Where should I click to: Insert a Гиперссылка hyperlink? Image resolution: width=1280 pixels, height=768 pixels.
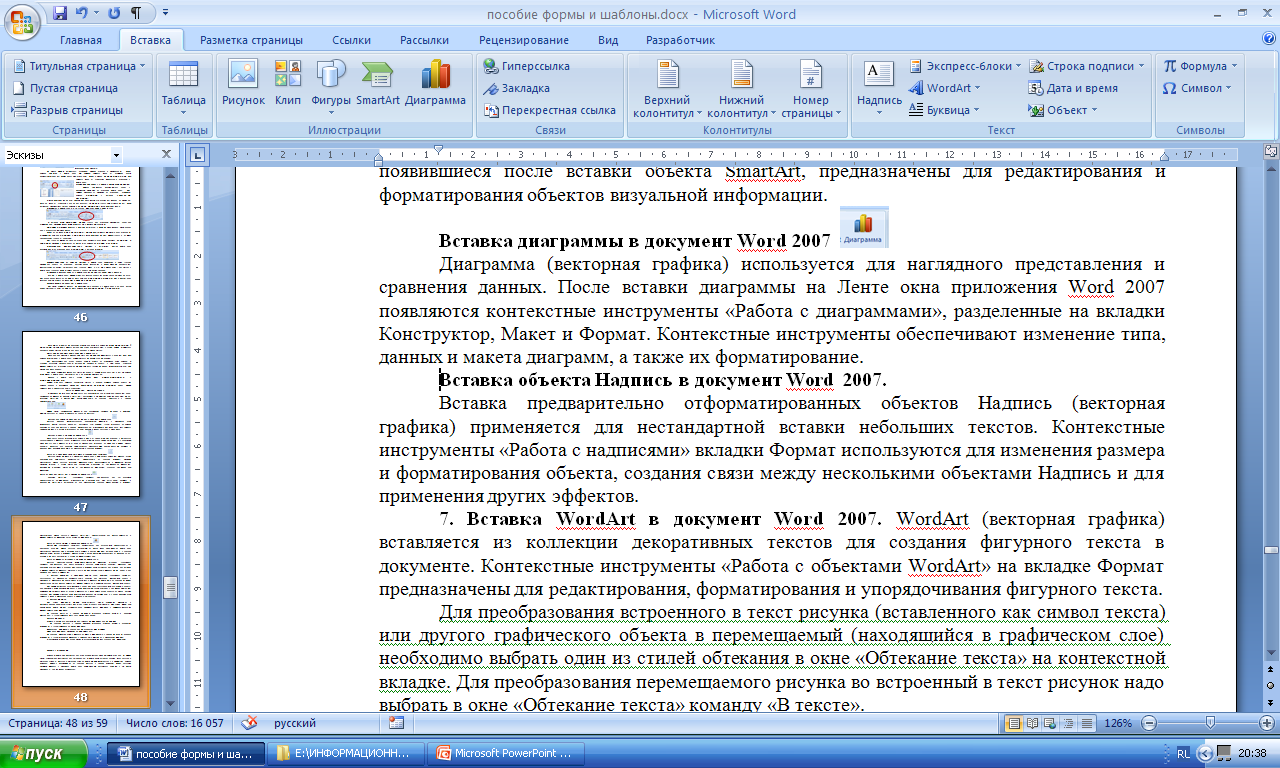pyautogui.click(x=527, y=66)
